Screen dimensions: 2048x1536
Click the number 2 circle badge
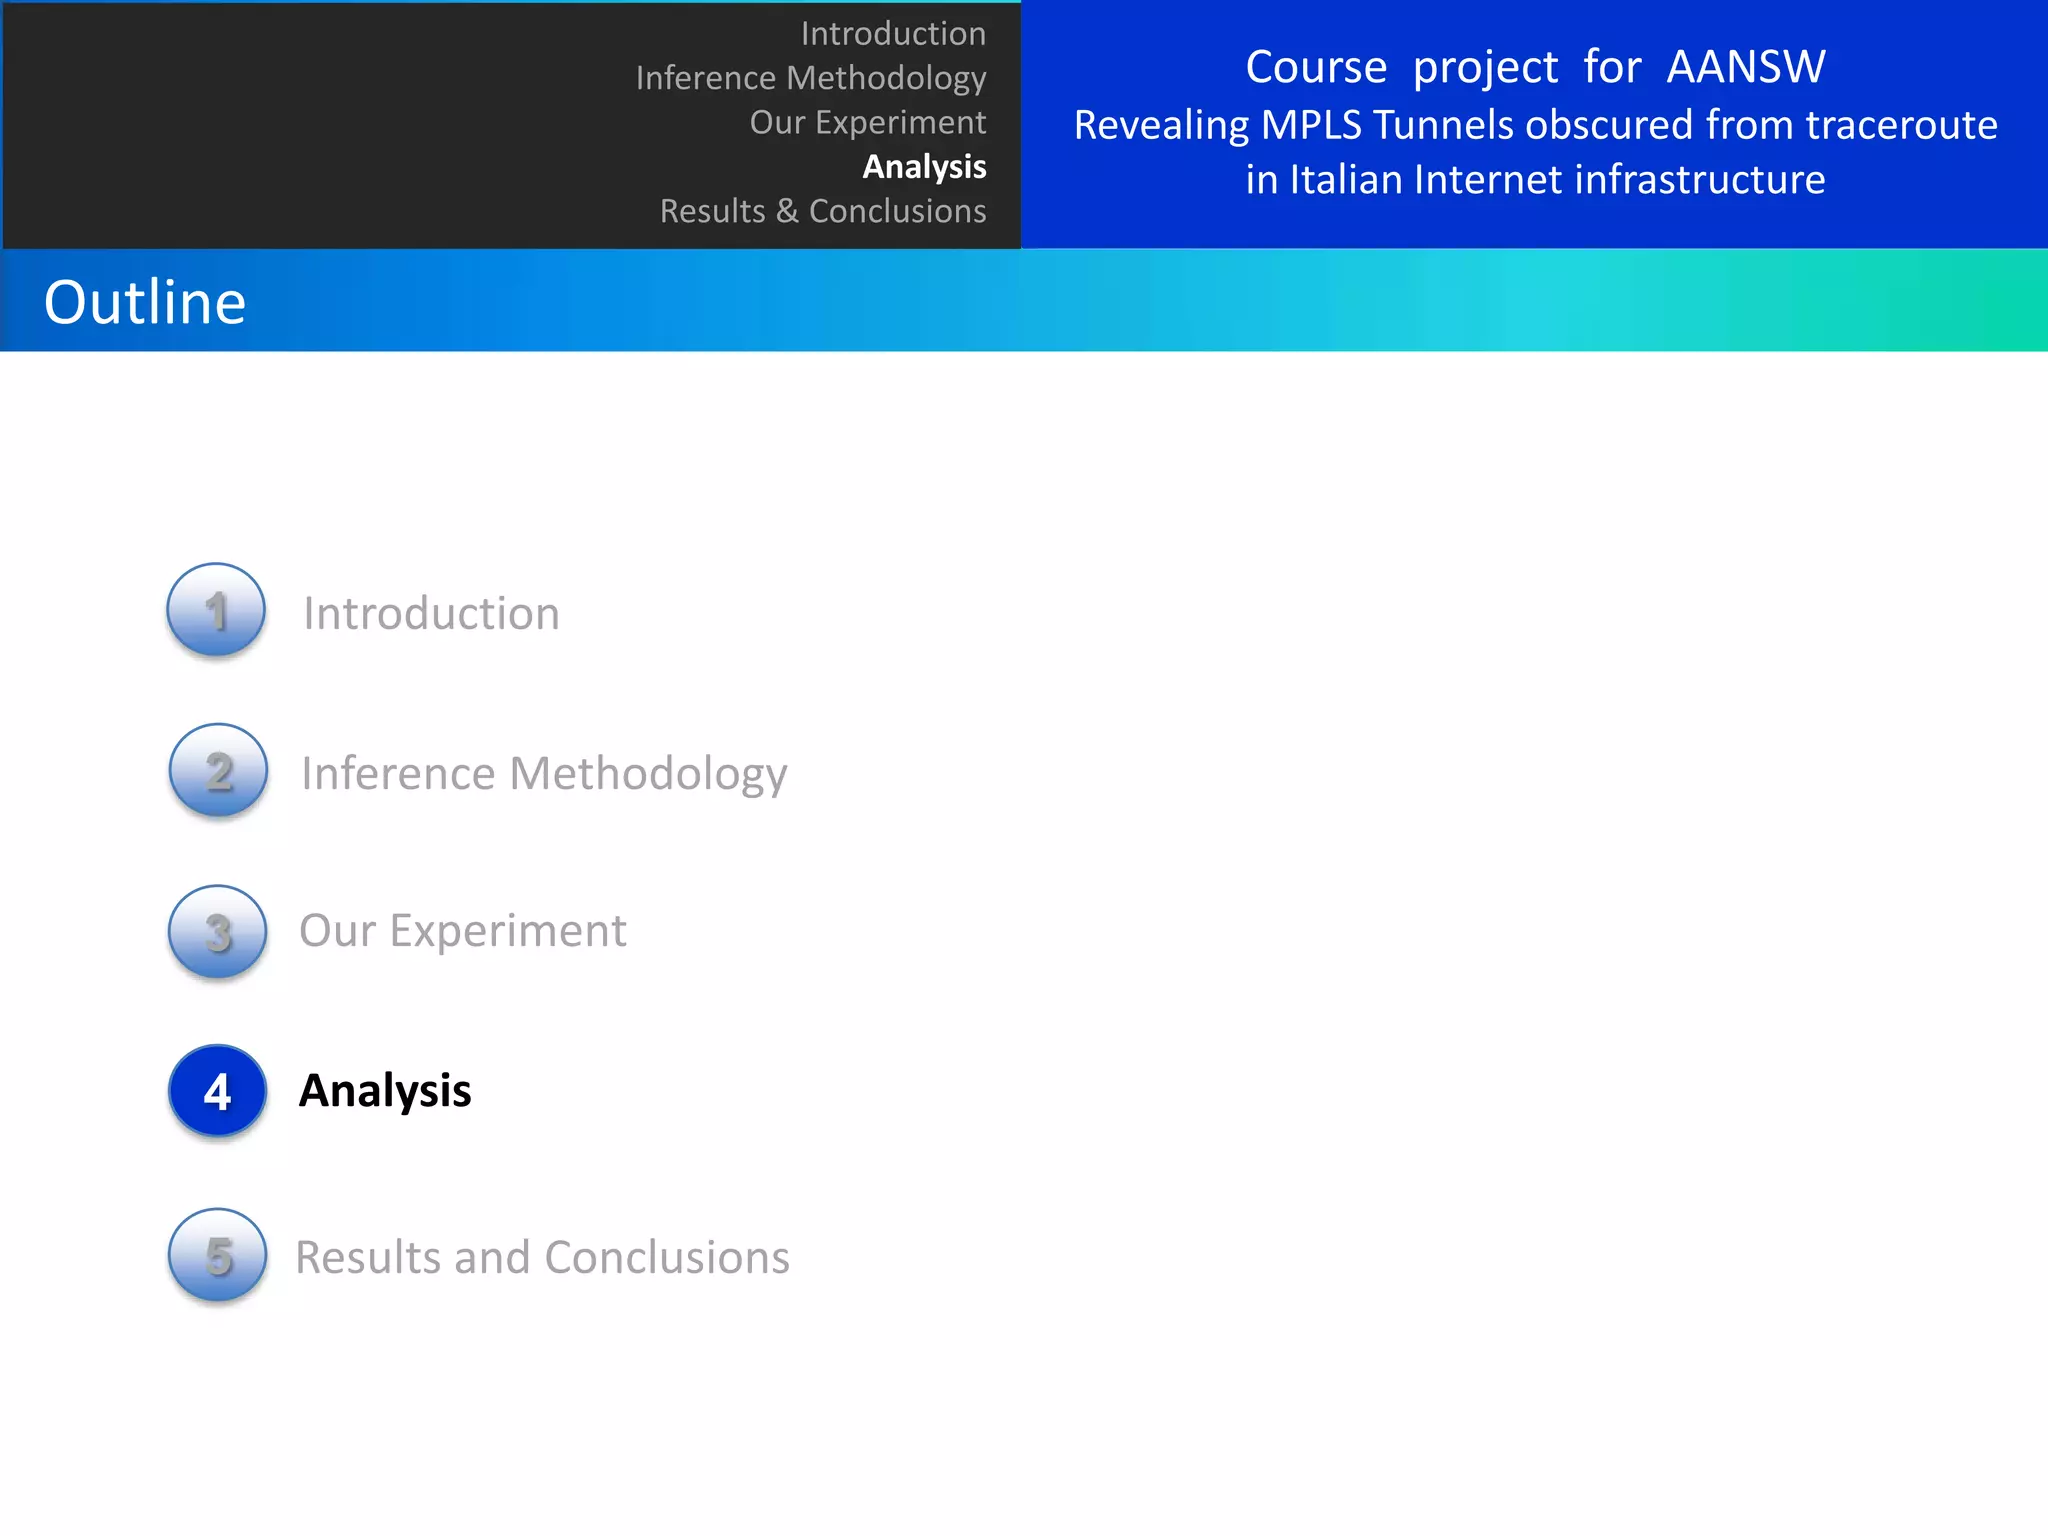click(x=218, y=770)
